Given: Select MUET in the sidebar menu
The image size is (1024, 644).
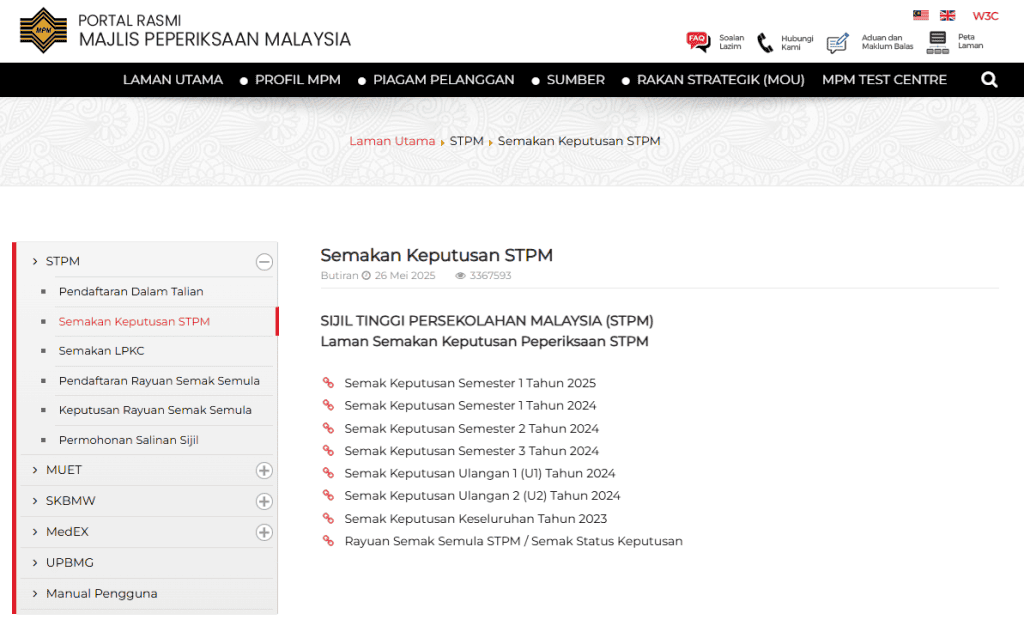Looking at the screenshot, I should click(x=64, y=470).
